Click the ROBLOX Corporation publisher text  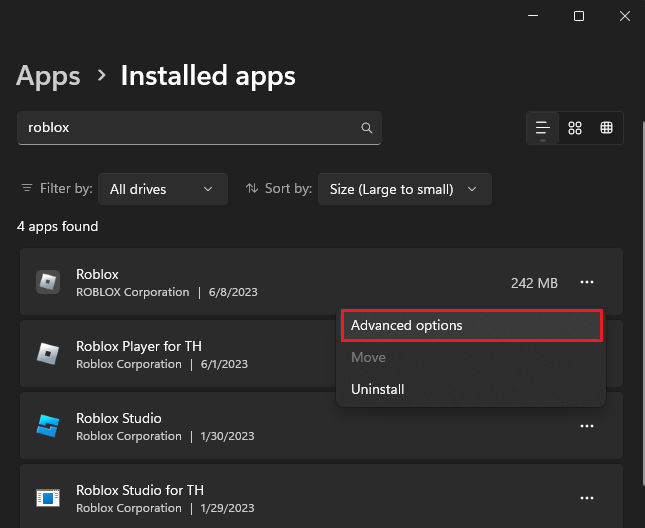132,292
